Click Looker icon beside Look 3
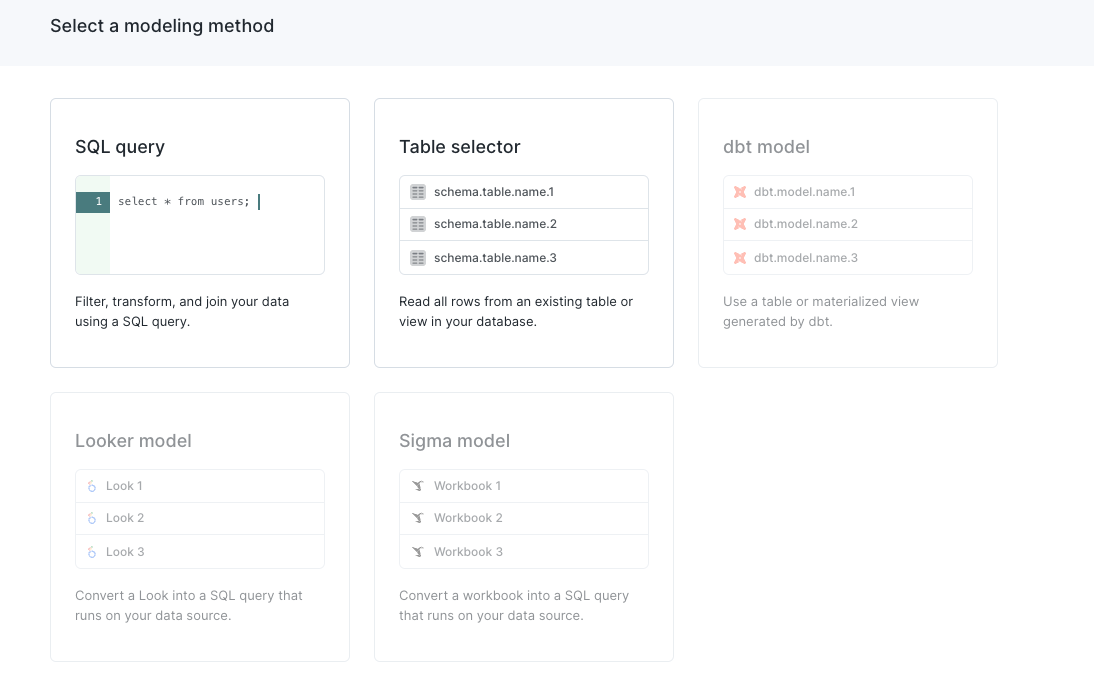Viewport: 1094px width, 696px height. [x=91, y=552]
